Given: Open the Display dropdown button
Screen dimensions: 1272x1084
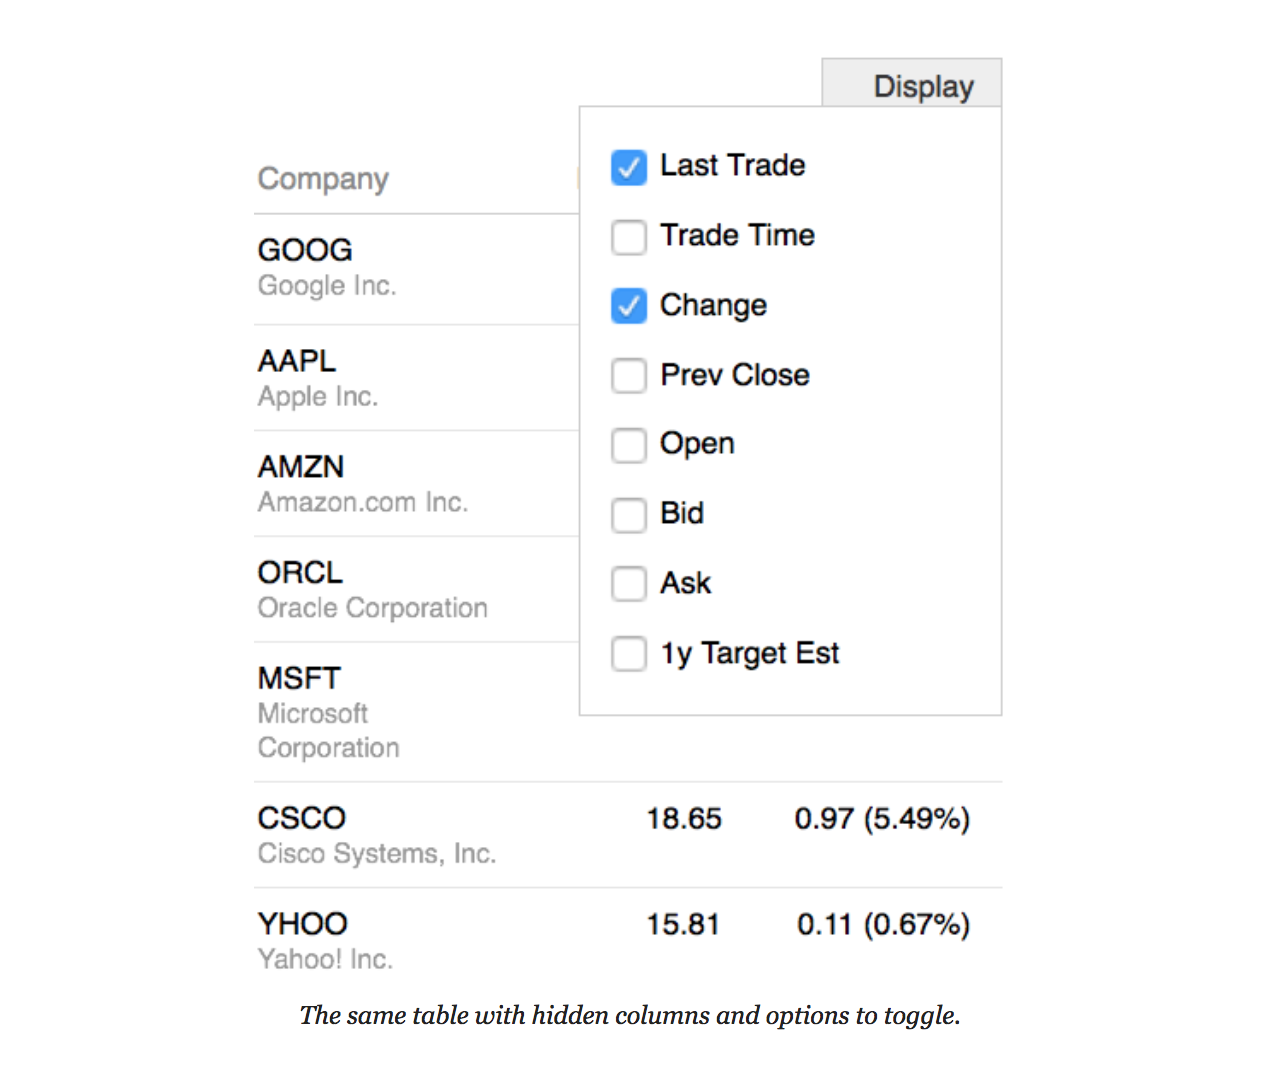Looking at the screenshot, I should pyautogui.click(x=912, y=85).
